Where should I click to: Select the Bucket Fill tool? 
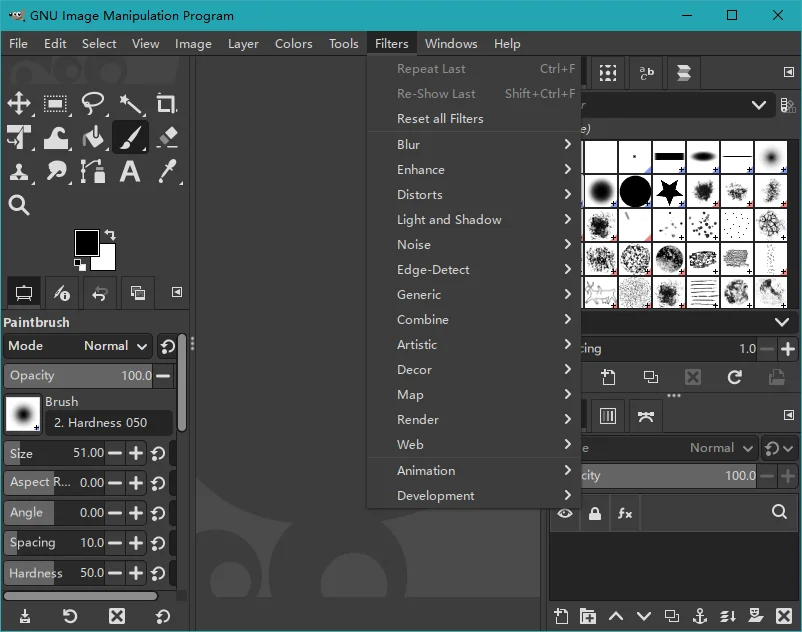point(93,138)
